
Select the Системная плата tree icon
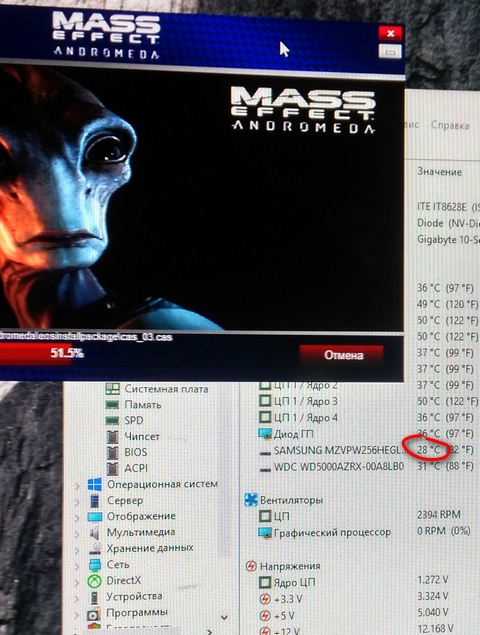coord(112,389)
